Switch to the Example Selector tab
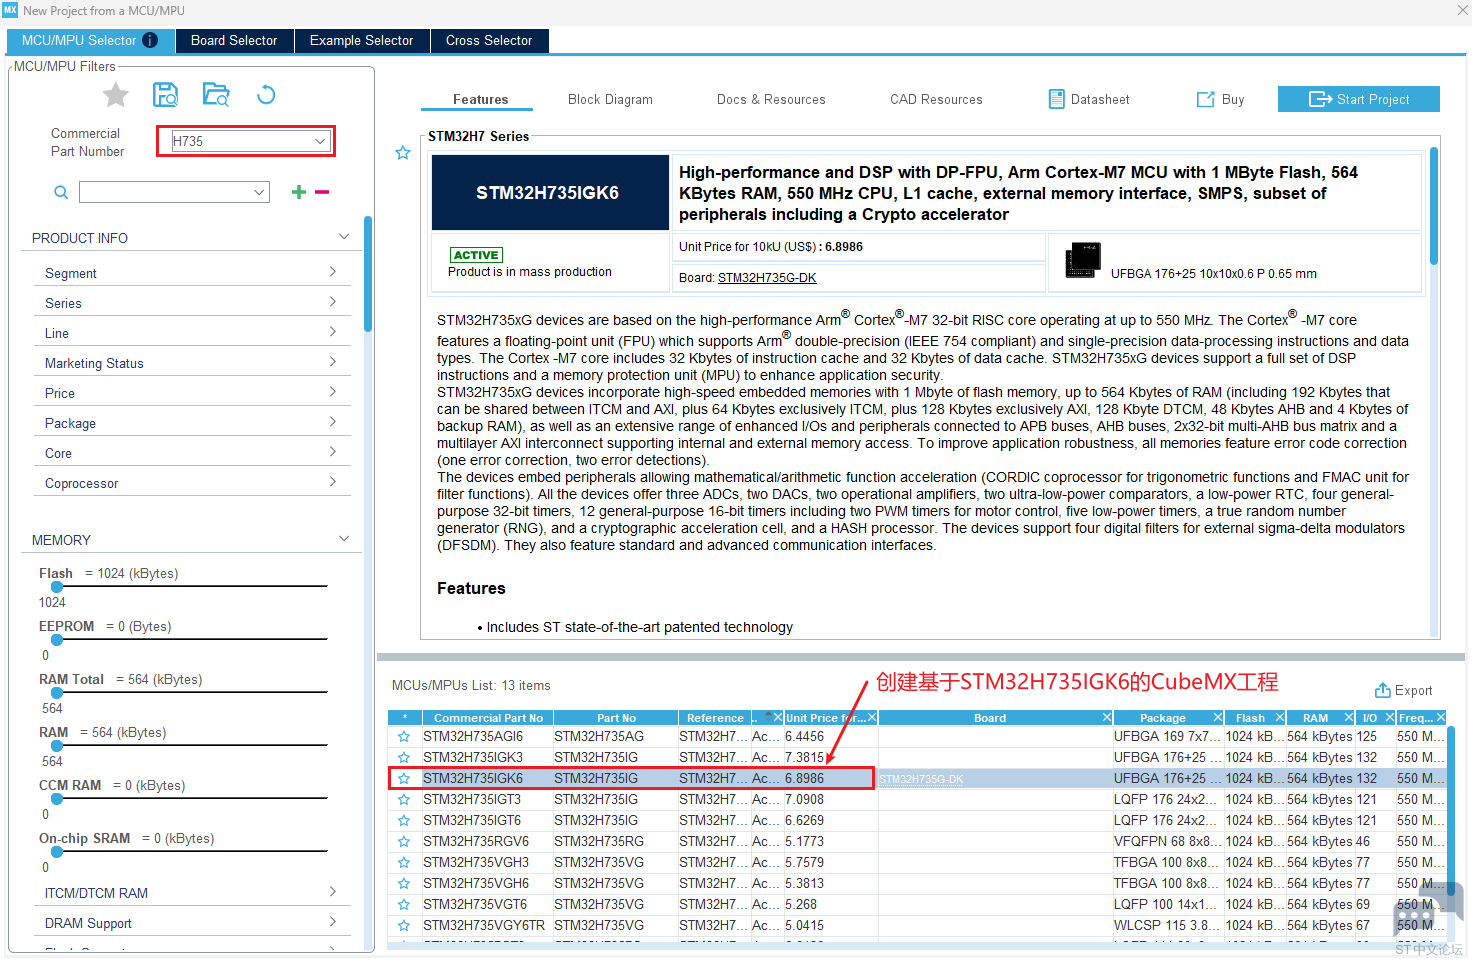 pos(361,40)
